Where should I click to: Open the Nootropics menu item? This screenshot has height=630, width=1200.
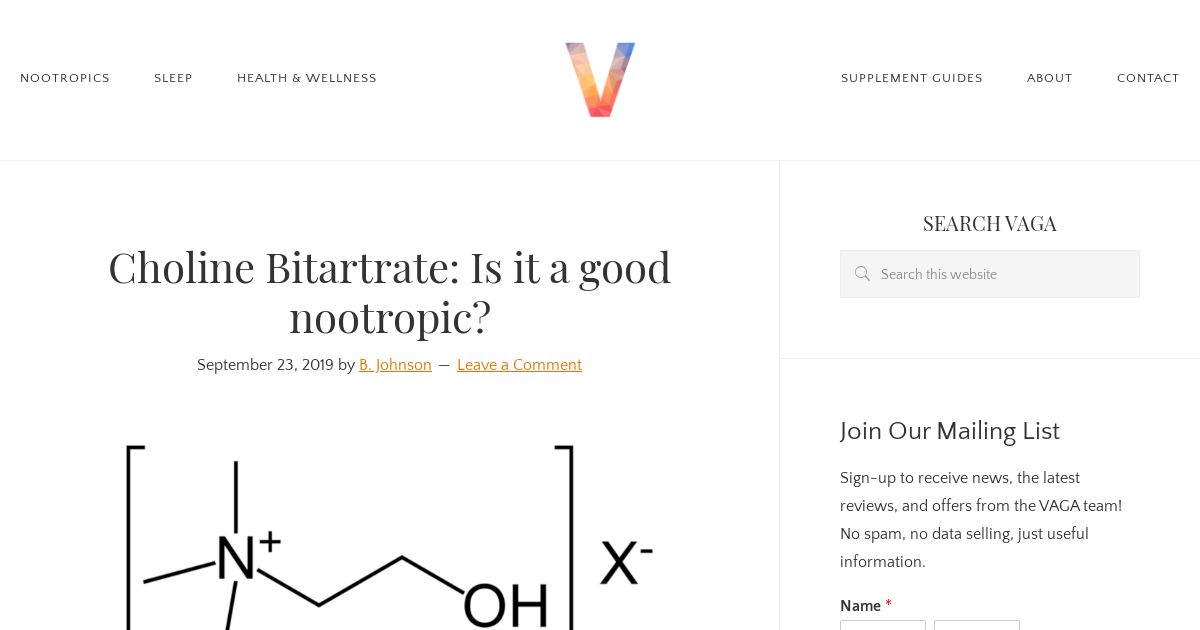pyautogui.click(x=65, y=78)
